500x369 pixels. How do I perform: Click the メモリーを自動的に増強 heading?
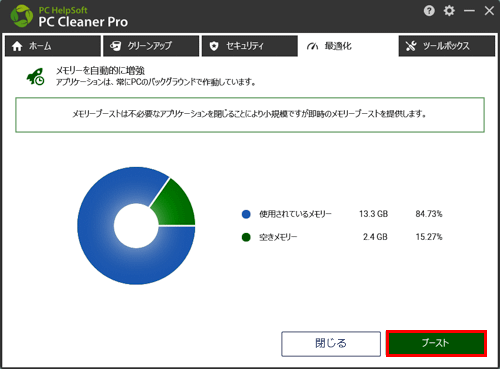100,71
